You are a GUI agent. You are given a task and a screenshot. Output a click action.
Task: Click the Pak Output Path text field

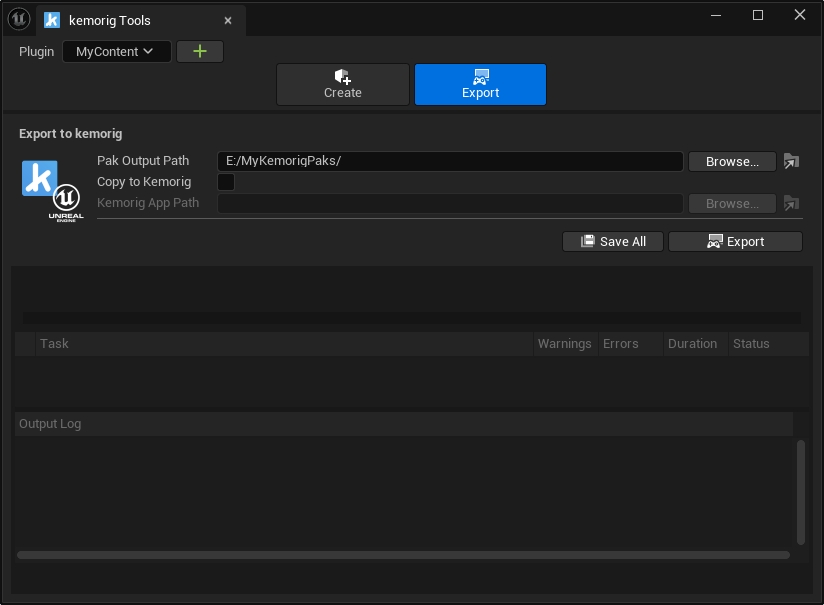click(x=450, y=161)
